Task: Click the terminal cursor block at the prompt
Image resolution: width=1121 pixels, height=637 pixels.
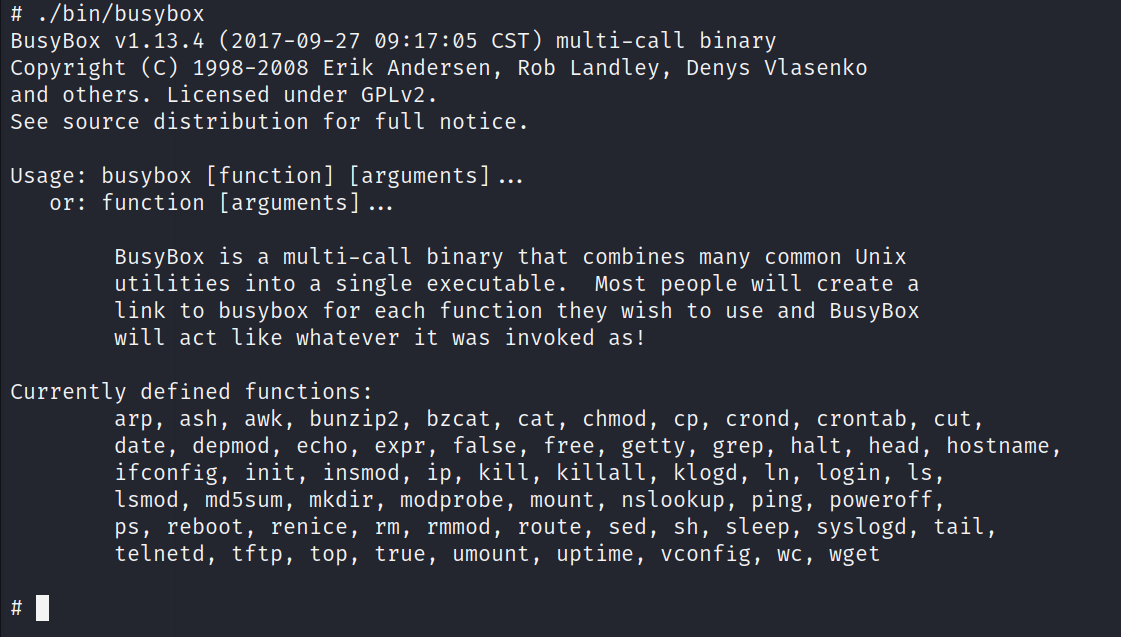Action: click(42, 608)
